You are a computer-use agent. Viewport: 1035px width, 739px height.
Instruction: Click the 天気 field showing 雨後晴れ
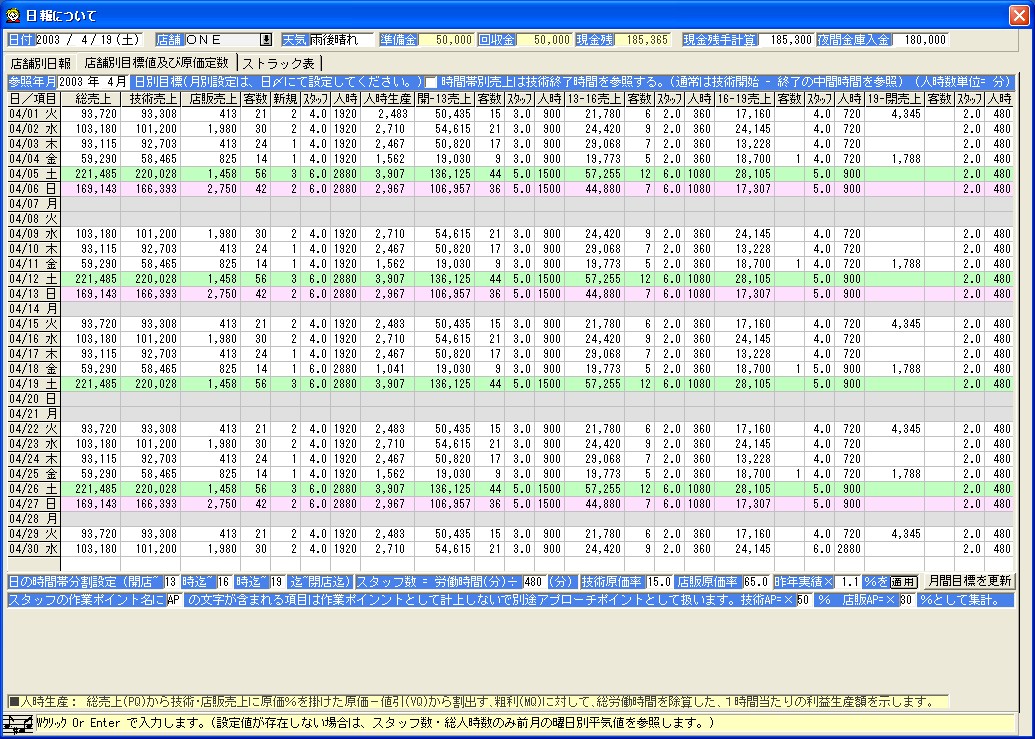[341, 40]
